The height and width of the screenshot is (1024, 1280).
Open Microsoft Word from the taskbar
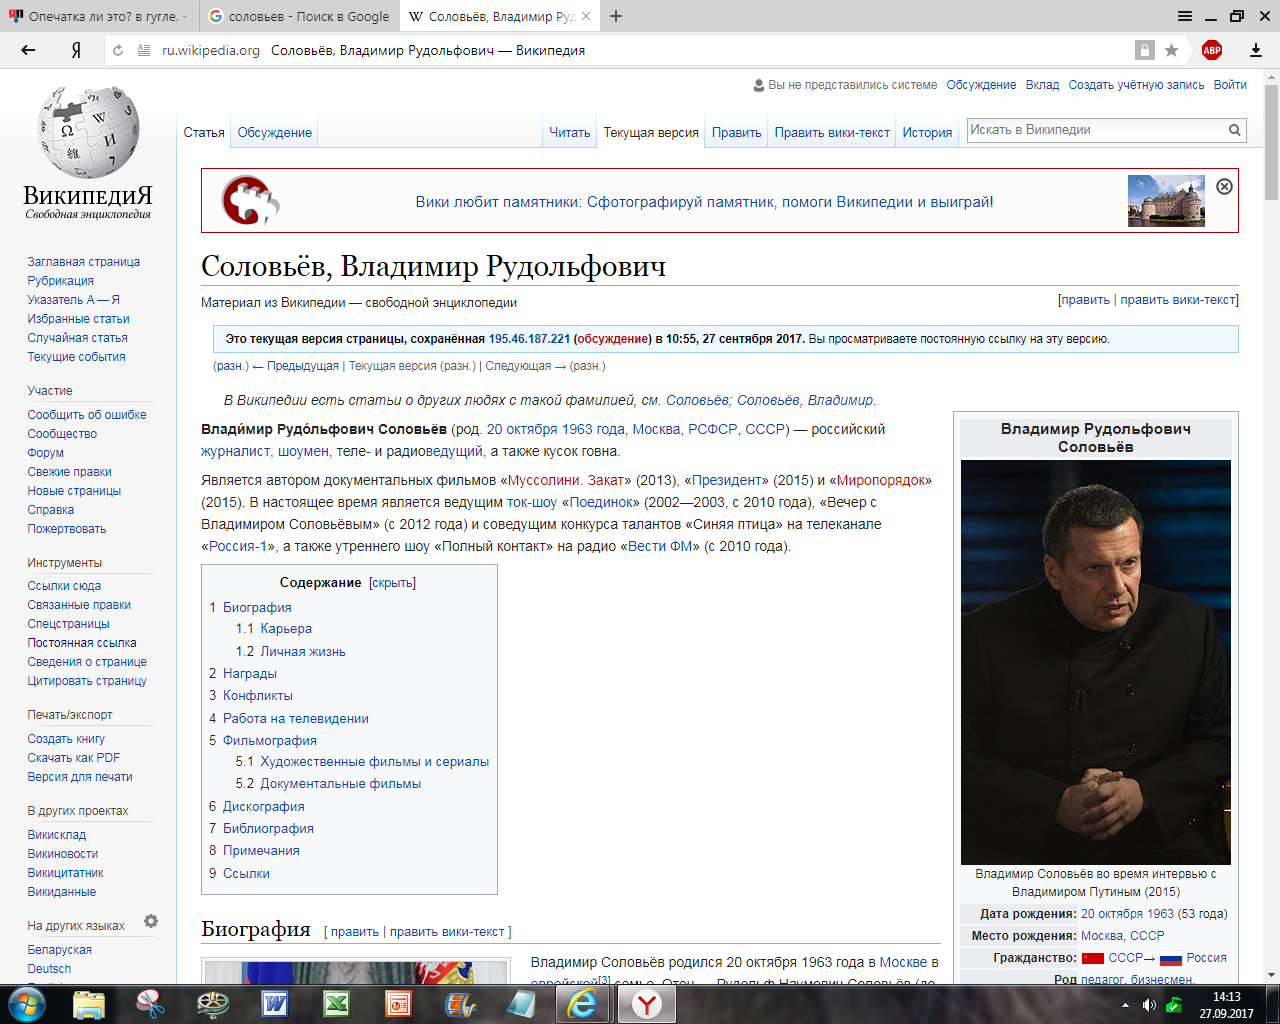(x=275, y=1003)
